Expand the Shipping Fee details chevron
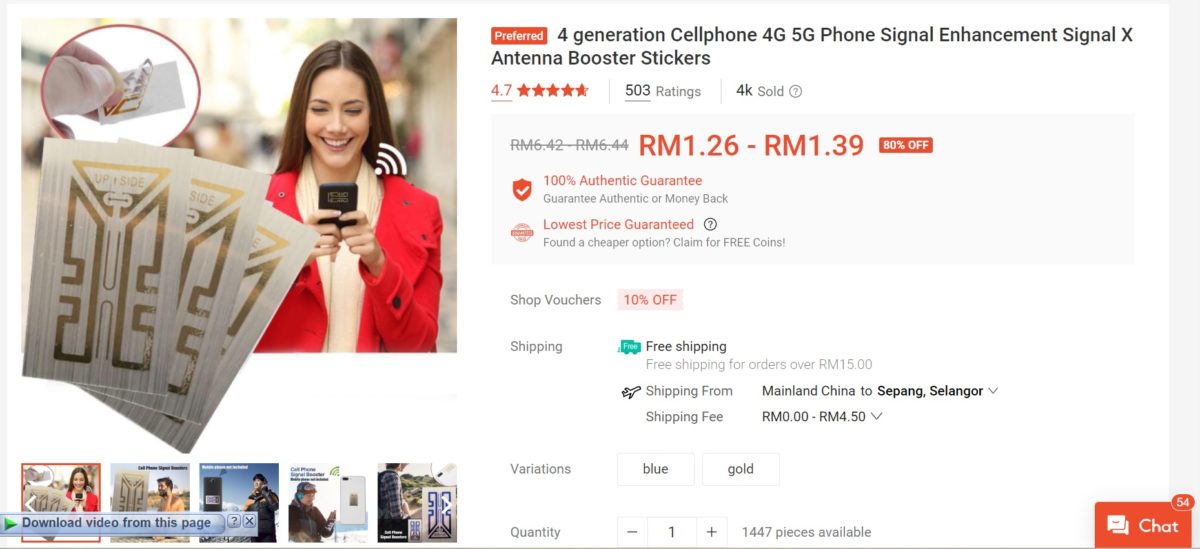 point(877,417)
